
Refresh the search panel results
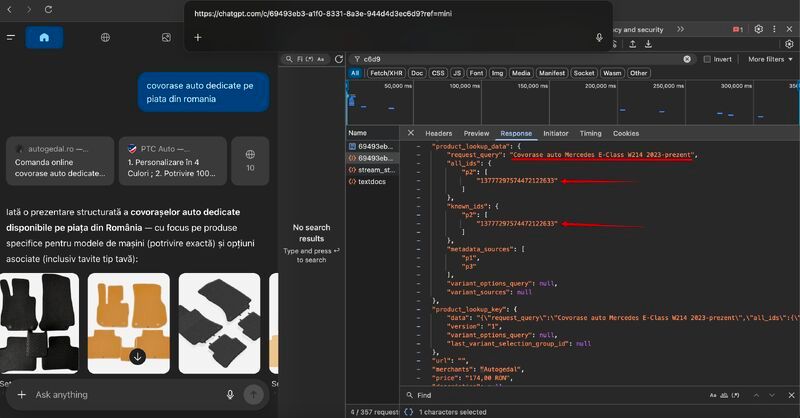click(x=339, y=59)
